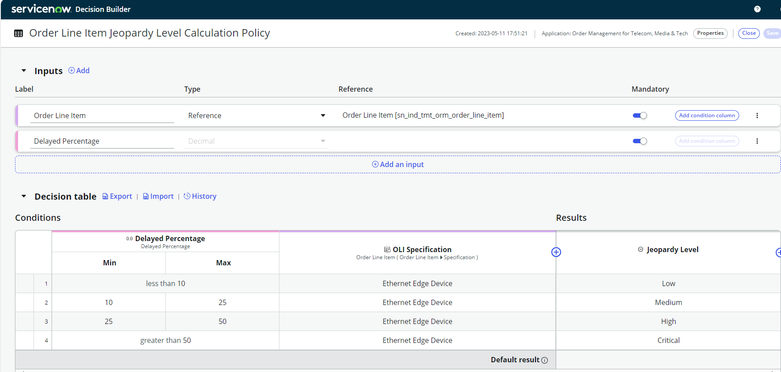781x372 pixels.
Task: Toggle Mandatory switch for Order Line Item
Action: 640,116
